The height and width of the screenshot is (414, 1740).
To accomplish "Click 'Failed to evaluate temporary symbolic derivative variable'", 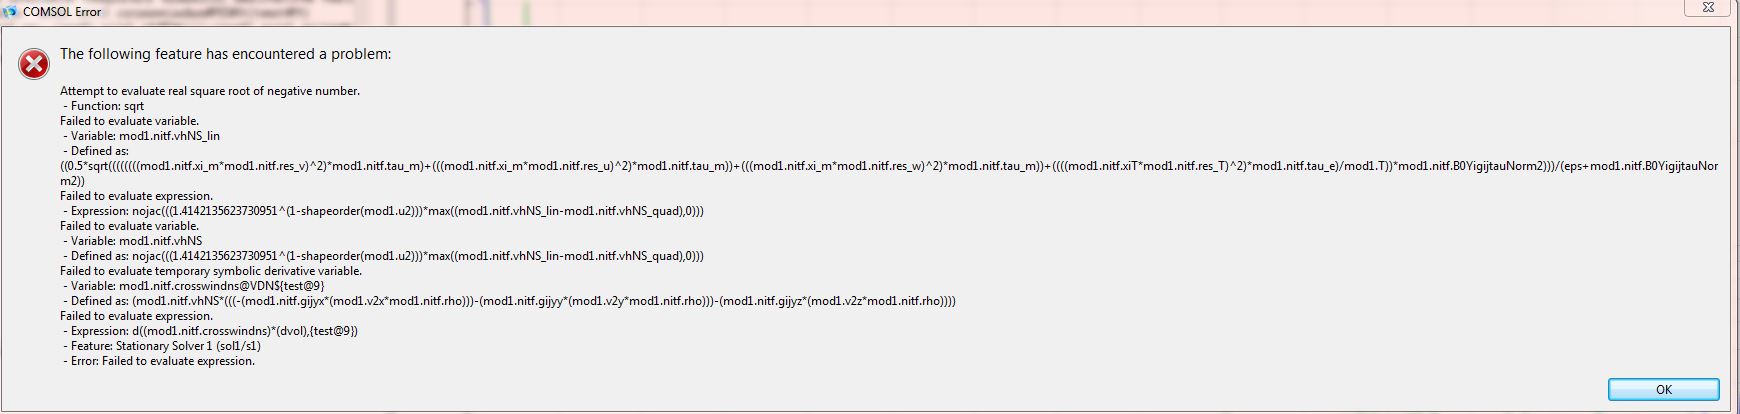I will [x=211, y=271].
